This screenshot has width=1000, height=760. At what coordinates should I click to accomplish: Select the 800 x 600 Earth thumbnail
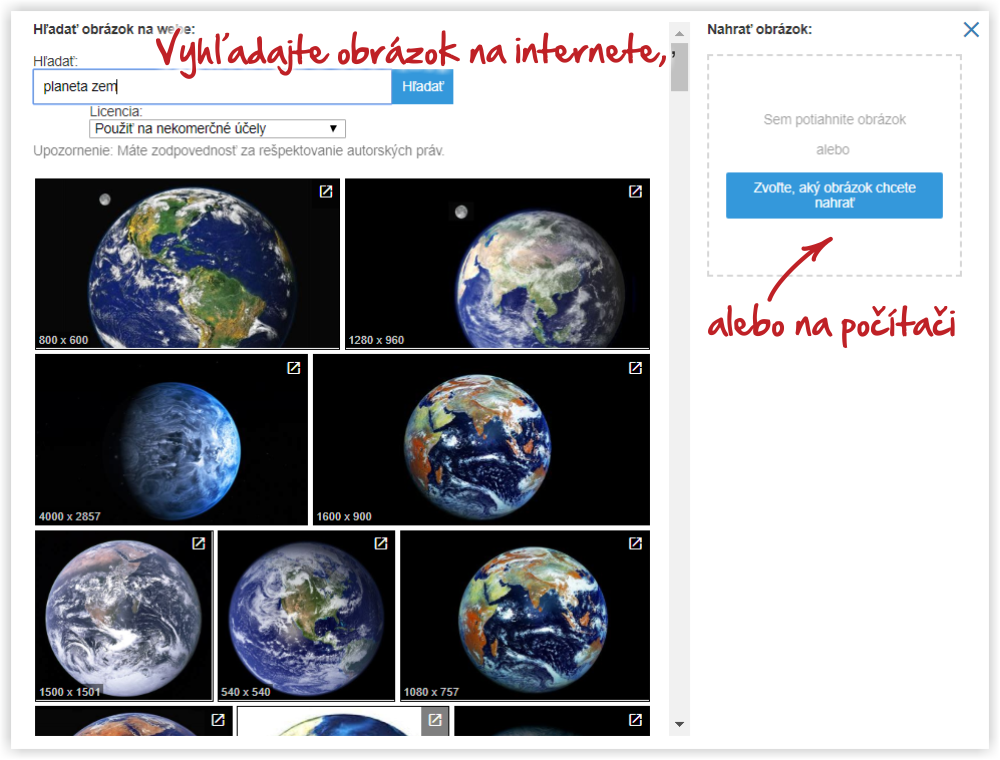point(187,263)
